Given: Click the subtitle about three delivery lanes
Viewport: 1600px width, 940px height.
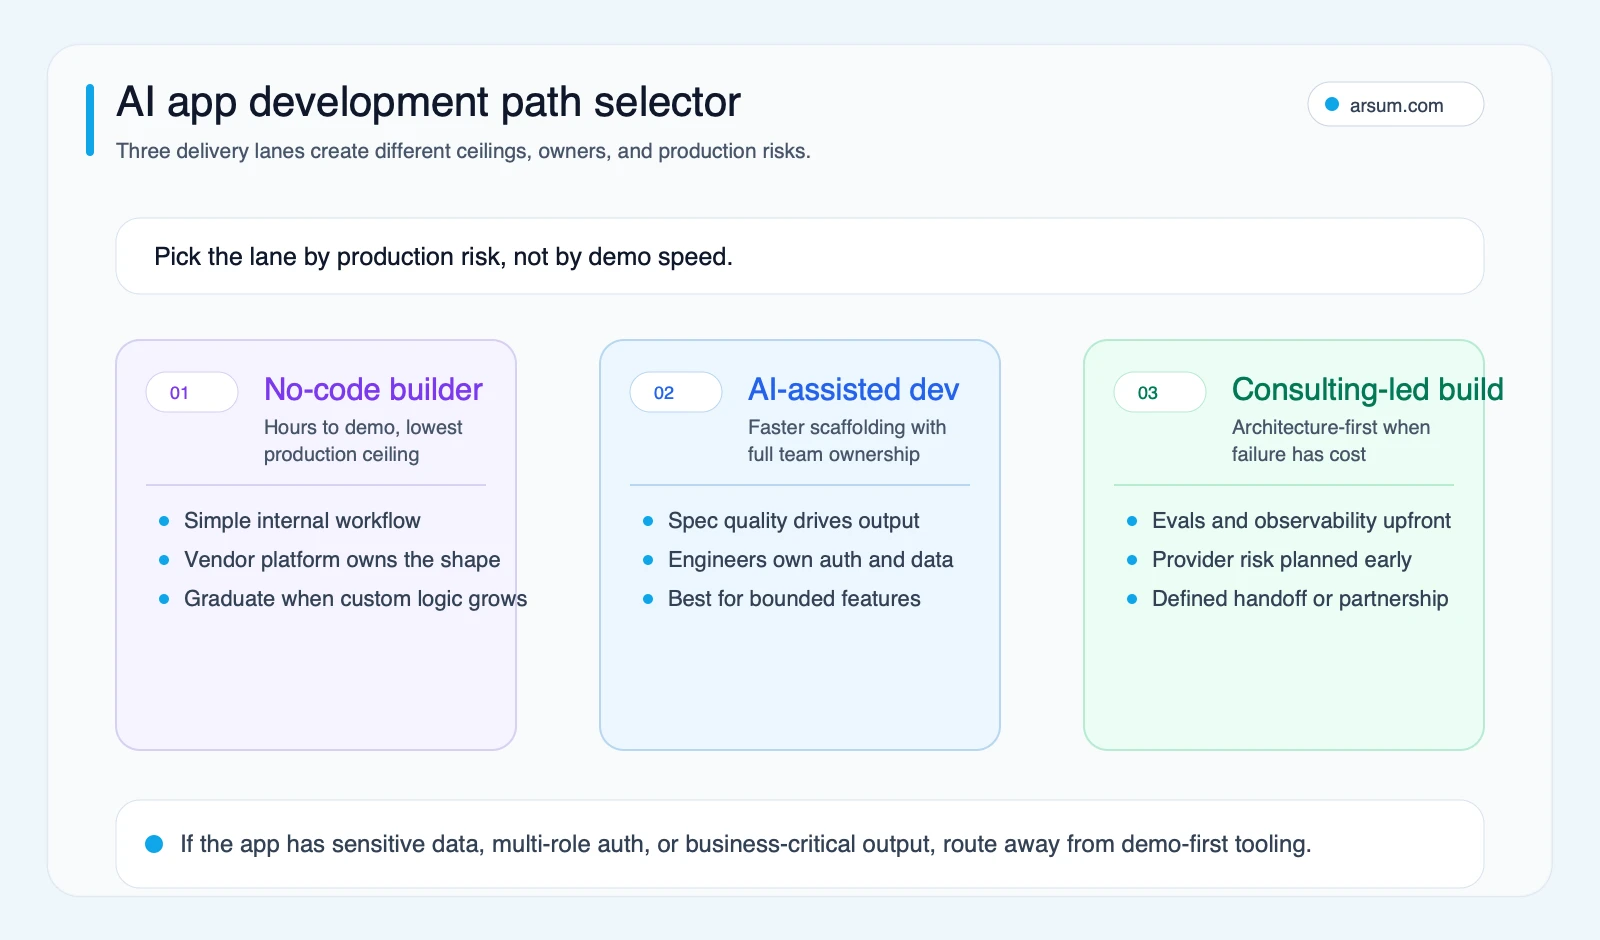Looking at the screenshot, I should pos(463,151).
